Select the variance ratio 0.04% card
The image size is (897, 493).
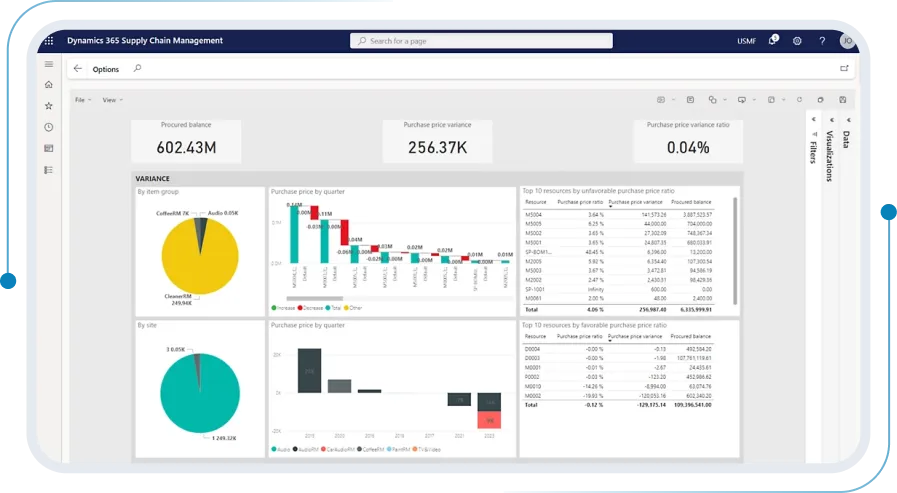[x=688, y=141]
